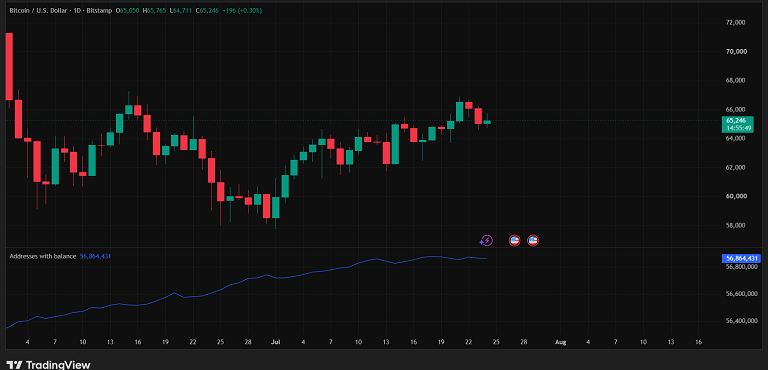
Task: Click the 'Addresses with balance' indicator label
Action: click(x=43, y=256)
